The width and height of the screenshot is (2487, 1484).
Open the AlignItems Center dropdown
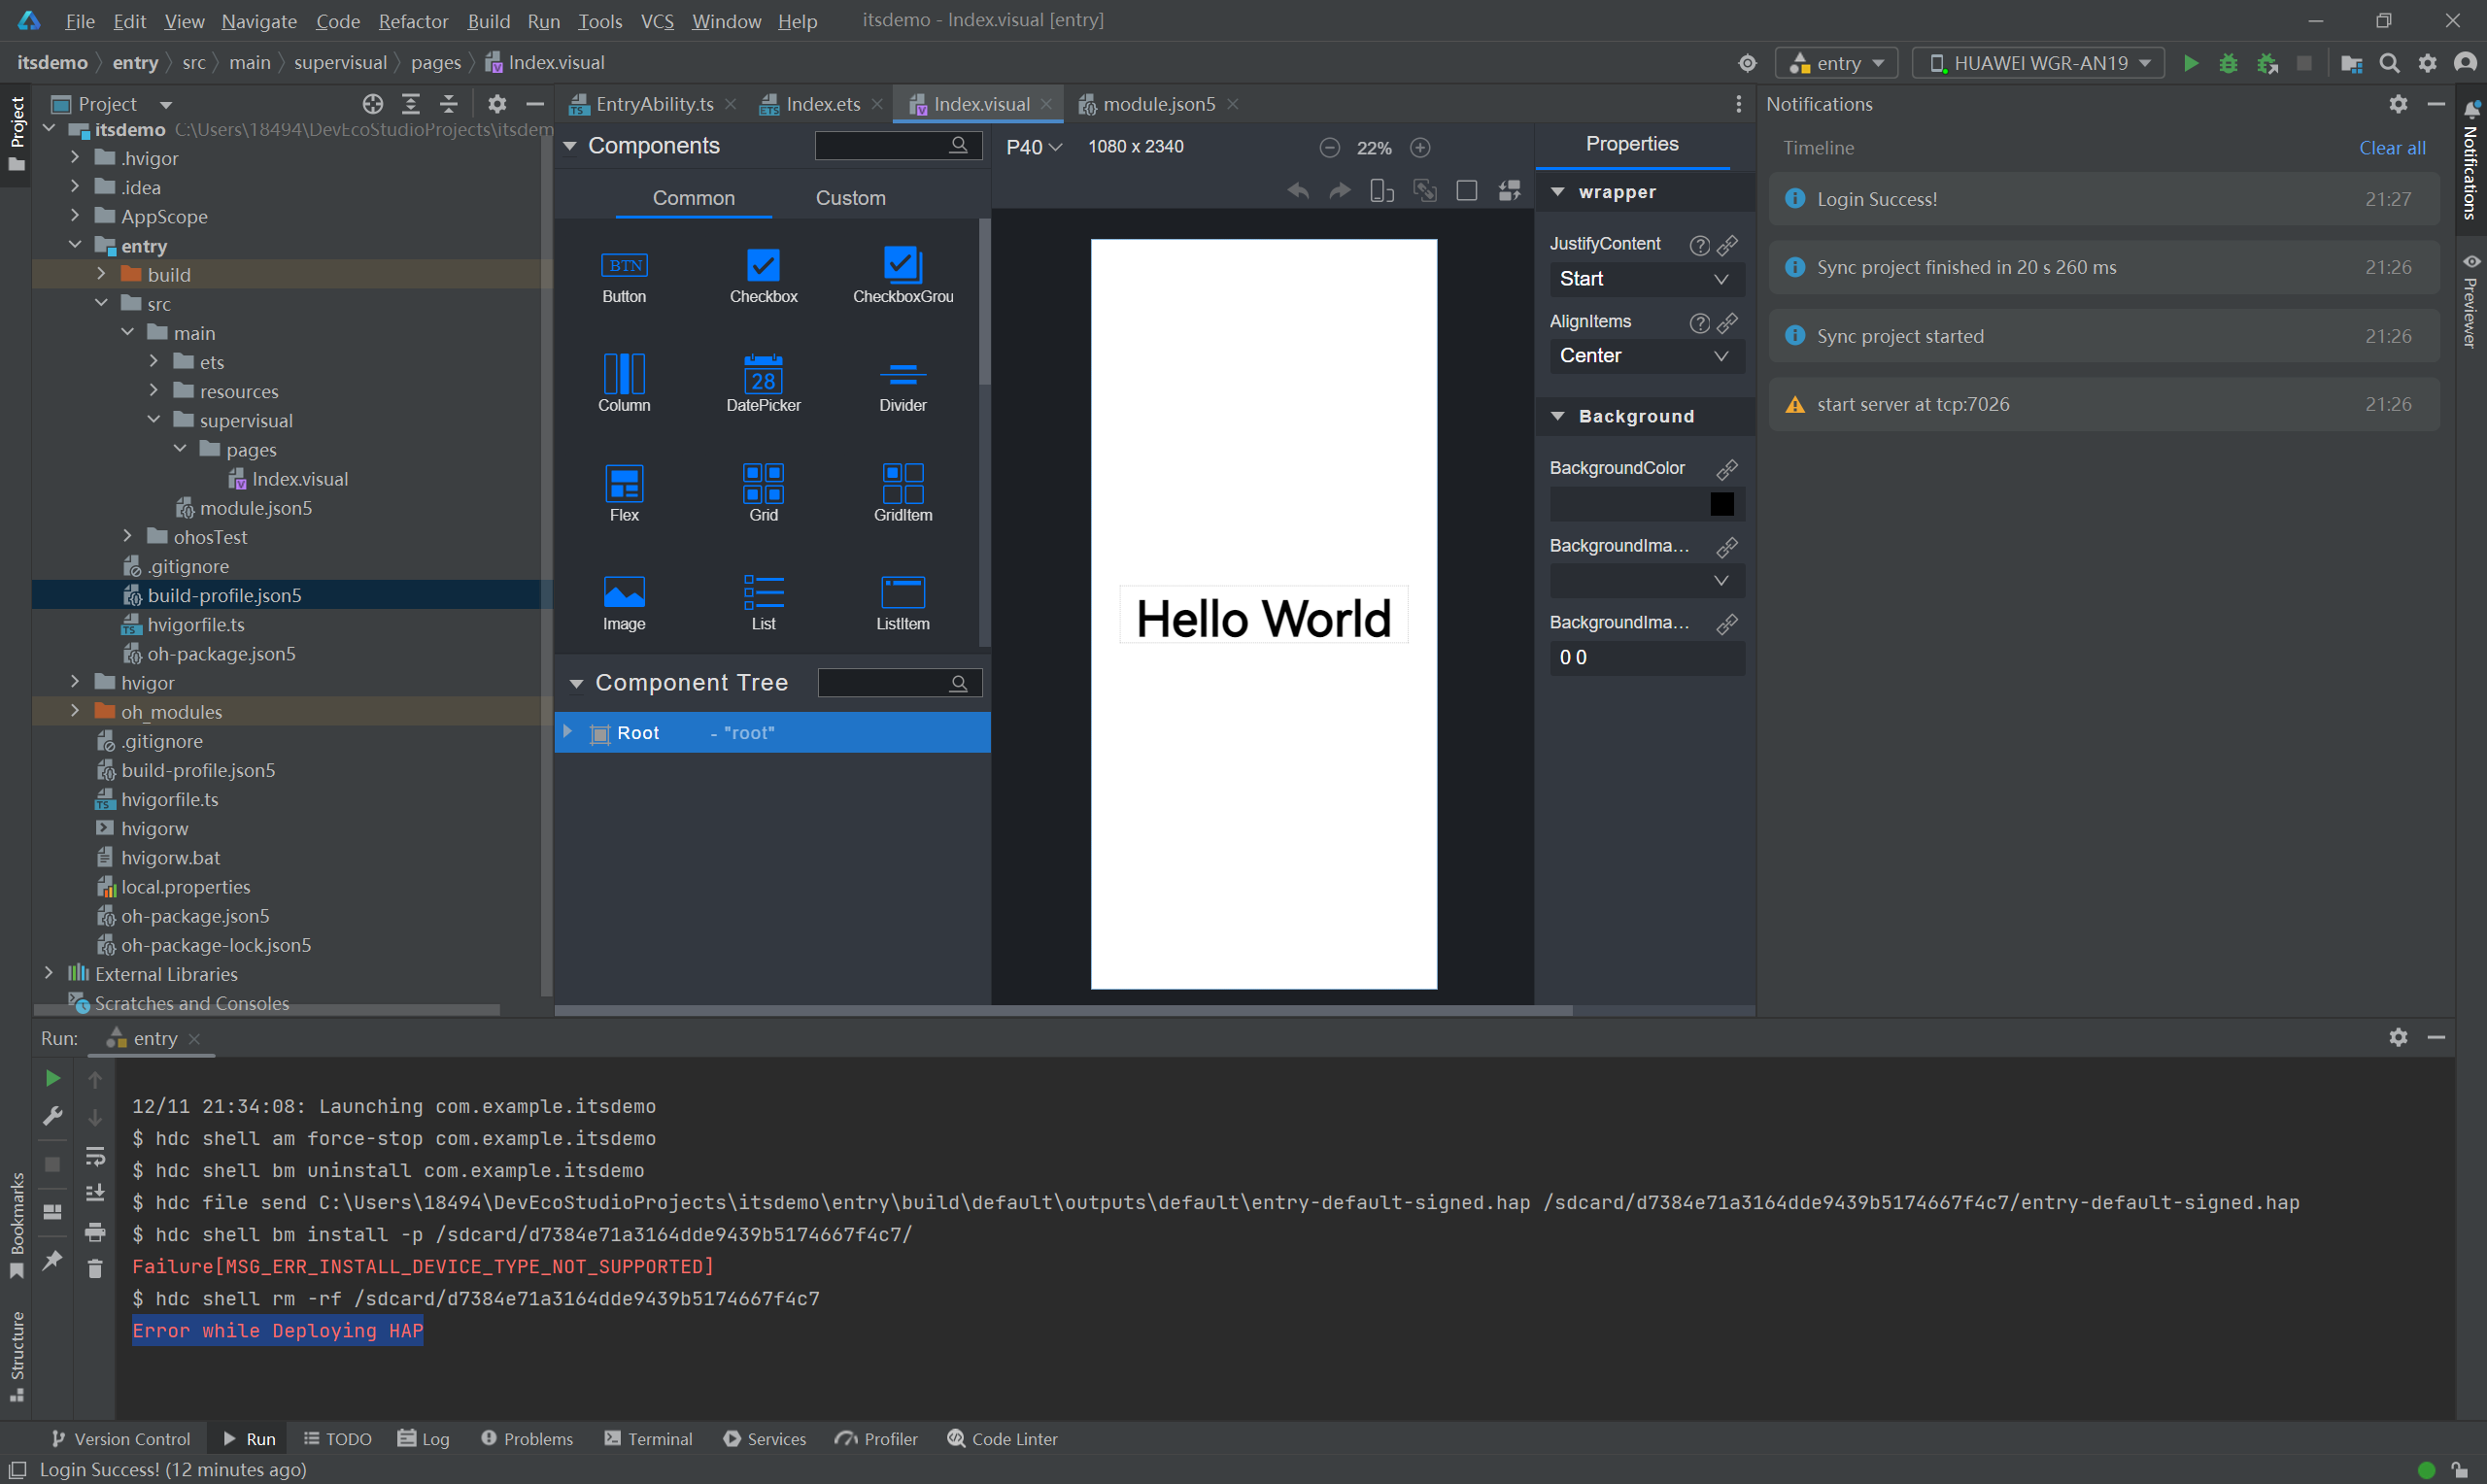point(1646,356)
